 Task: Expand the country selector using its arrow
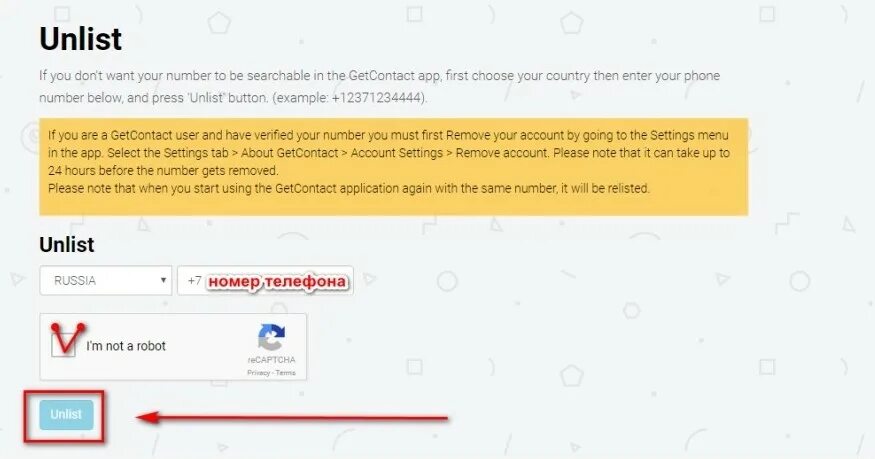163,281
